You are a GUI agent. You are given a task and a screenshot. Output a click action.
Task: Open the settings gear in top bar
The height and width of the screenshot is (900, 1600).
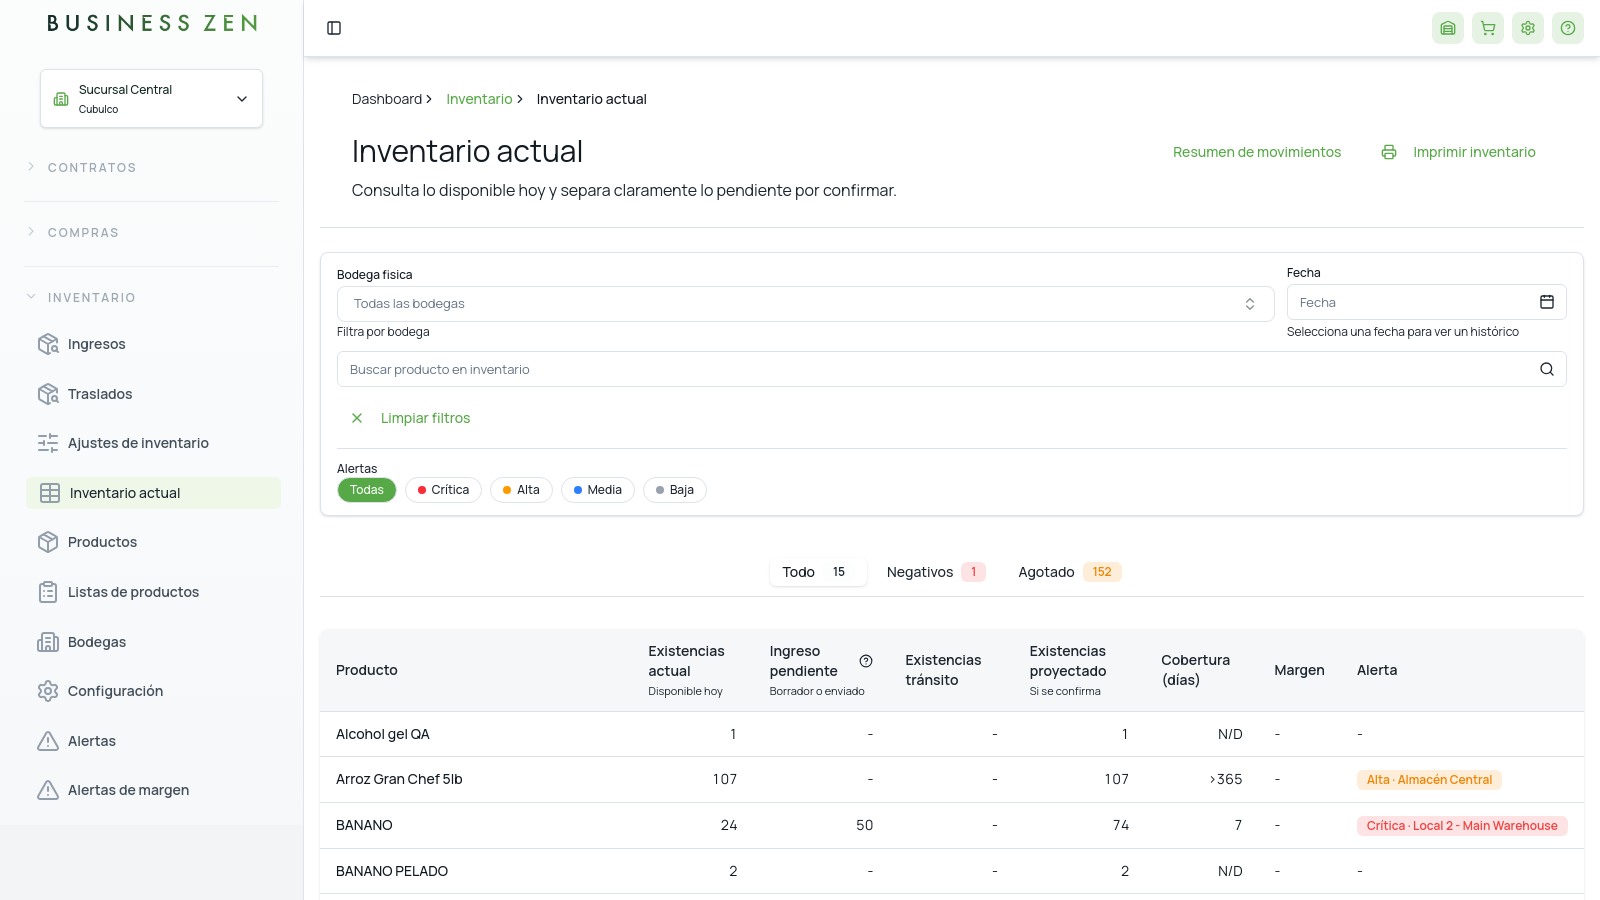[x=1528, y=28]
